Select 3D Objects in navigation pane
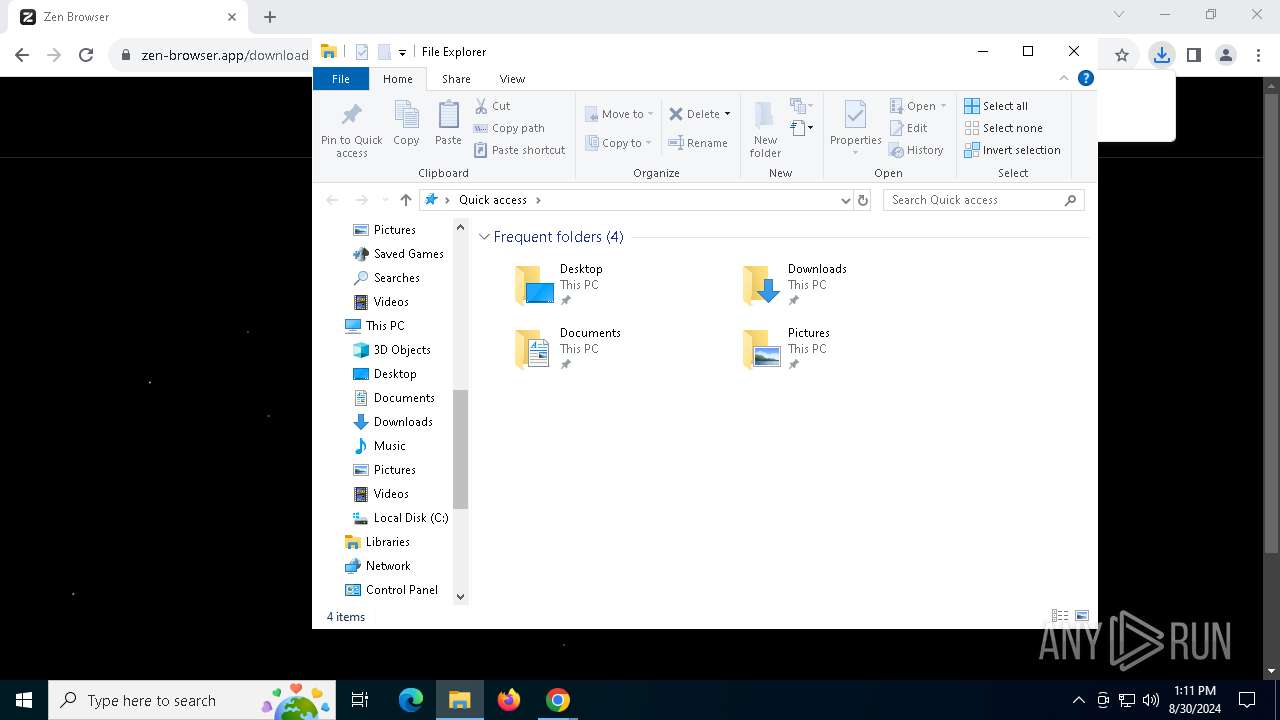The image size is (1280, 720). 392,350
